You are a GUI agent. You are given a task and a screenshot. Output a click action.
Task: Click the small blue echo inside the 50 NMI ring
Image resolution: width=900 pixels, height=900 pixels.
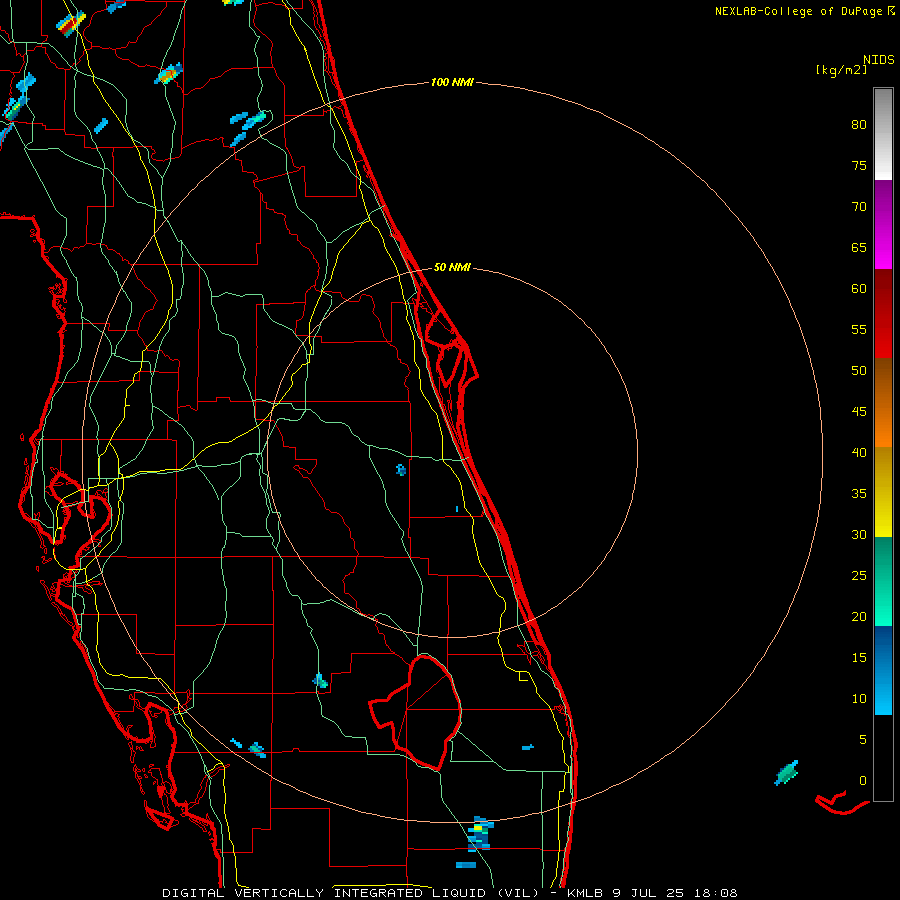[401, 470]
